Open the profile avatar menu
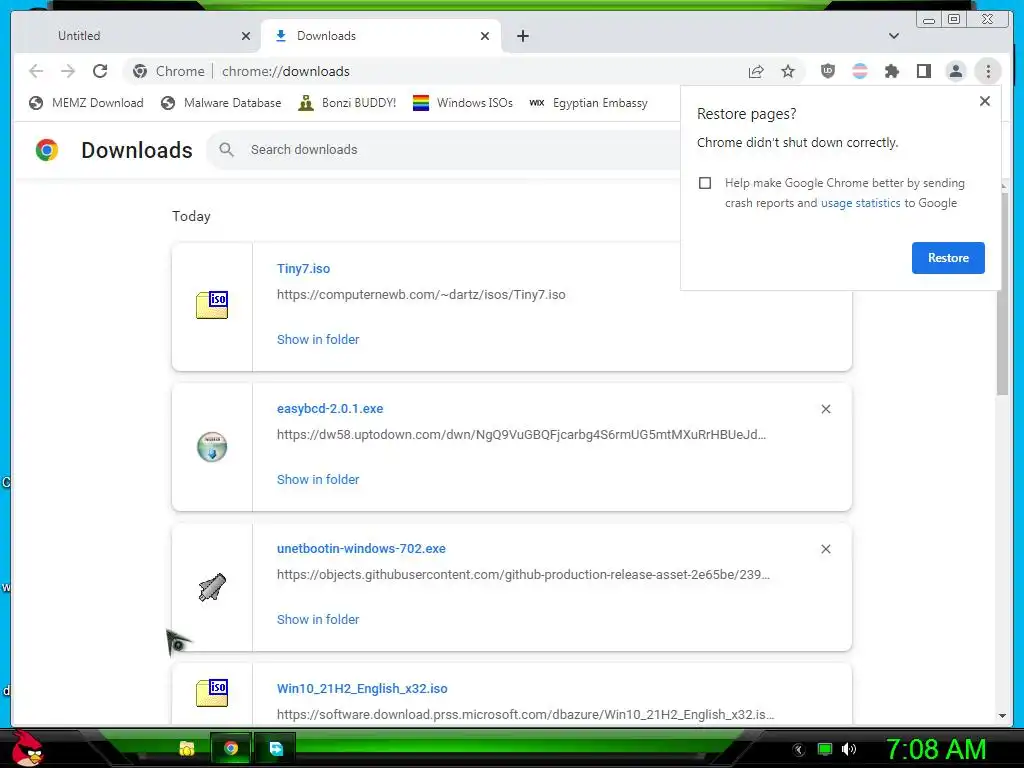Screen dimensions: 1024x768 pyautogui.click(x=955, y=71)
